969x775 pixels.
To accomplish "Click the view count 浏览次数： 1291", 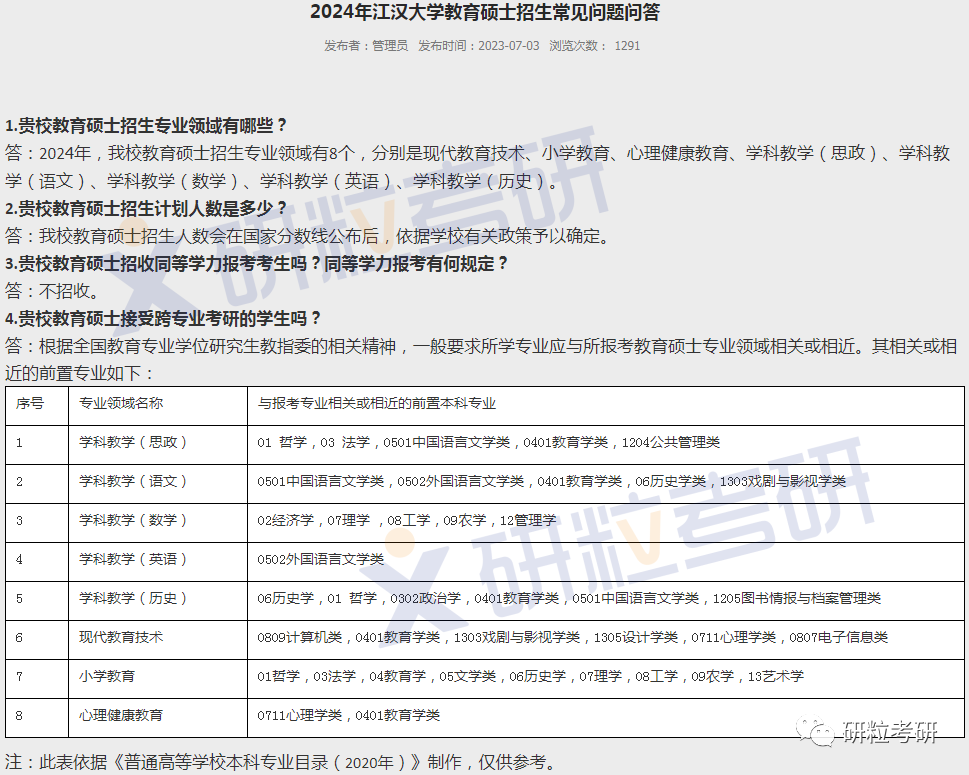I will [x=595, y=46].
